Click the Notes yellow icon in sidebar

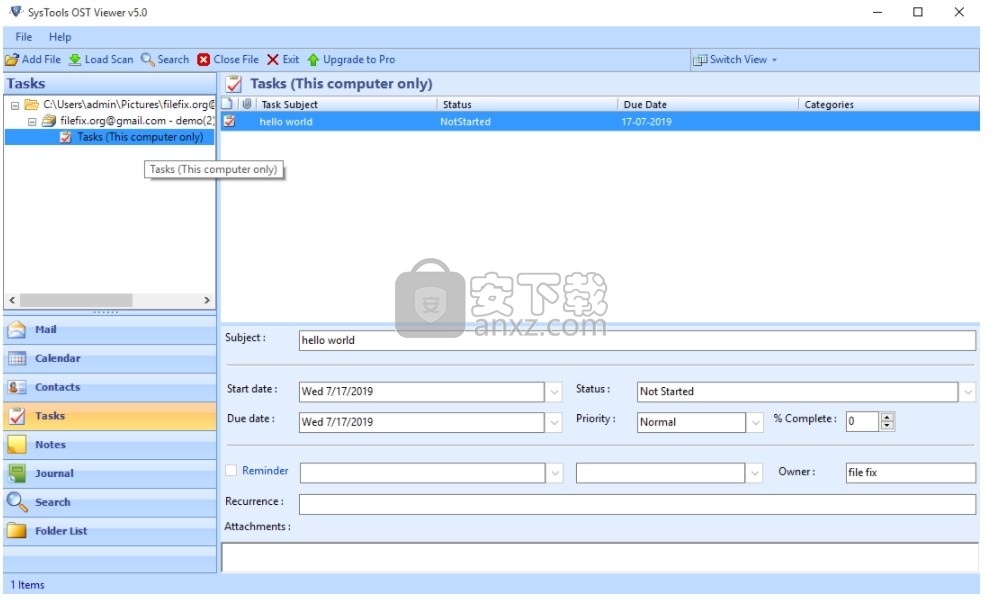[17, 445]
